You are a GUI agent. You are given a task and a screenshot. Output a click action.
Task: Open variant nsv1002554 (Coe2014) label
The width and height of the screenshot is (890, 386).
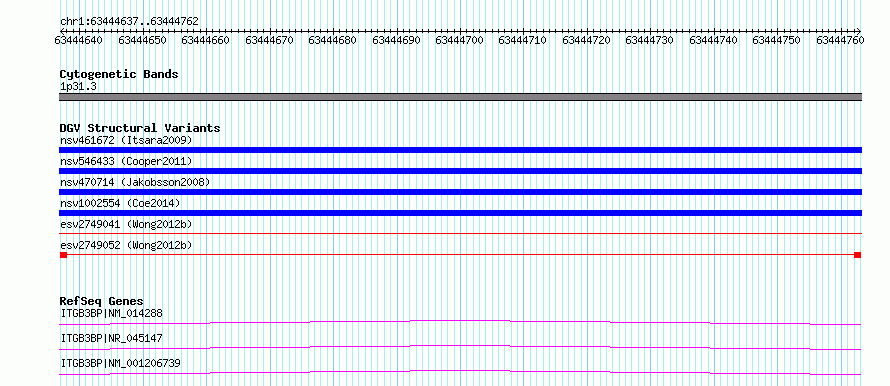pyautogui.click(x=121, y=203)
